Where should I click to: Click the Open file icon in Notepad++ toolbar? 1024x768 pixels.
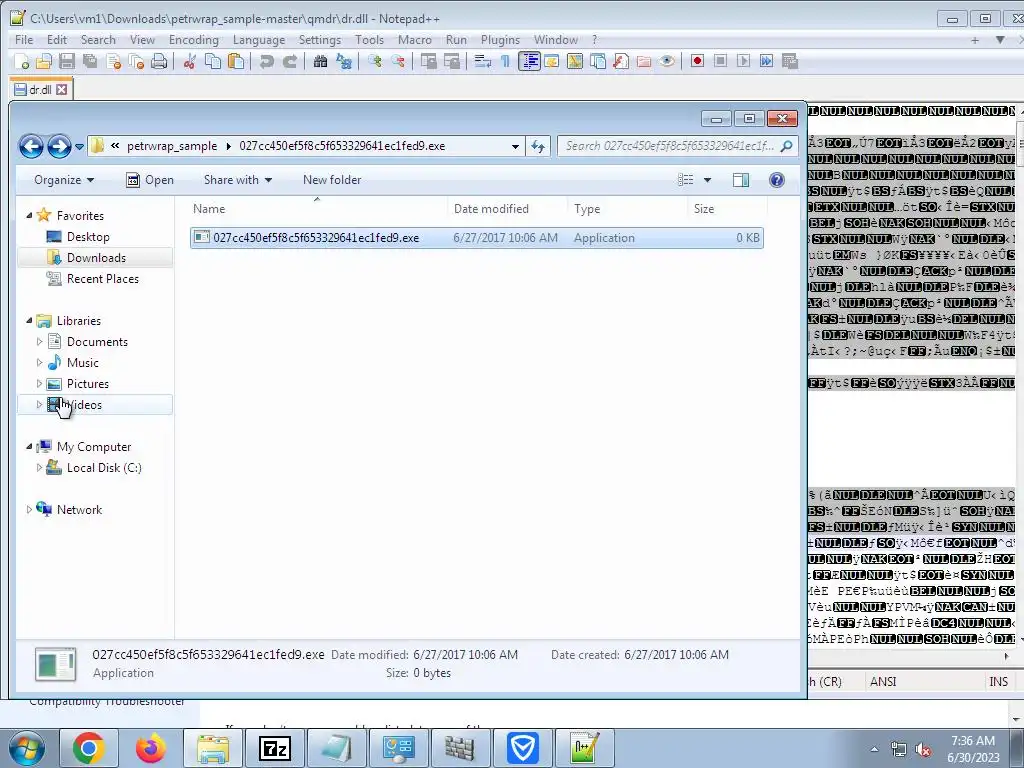click(44, 61)
